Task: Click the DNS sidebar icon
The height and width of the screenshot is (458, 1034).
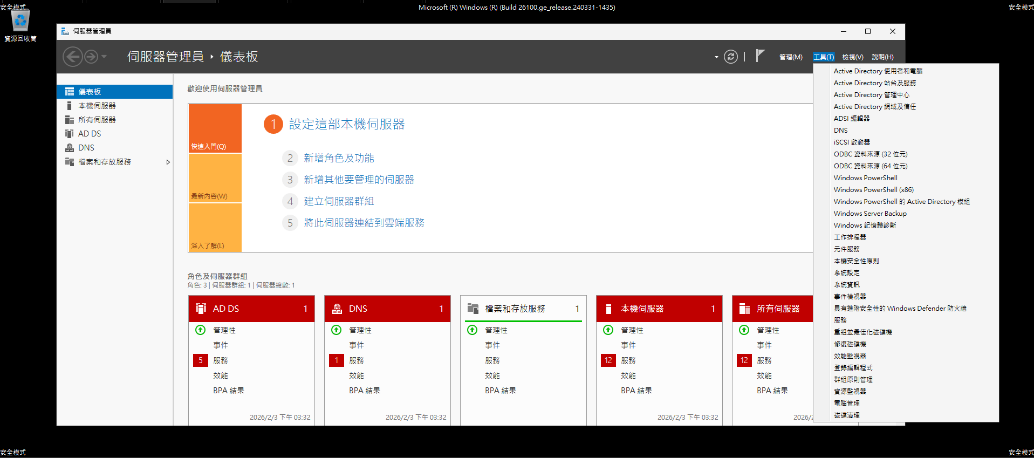Action: click(69, 148)
